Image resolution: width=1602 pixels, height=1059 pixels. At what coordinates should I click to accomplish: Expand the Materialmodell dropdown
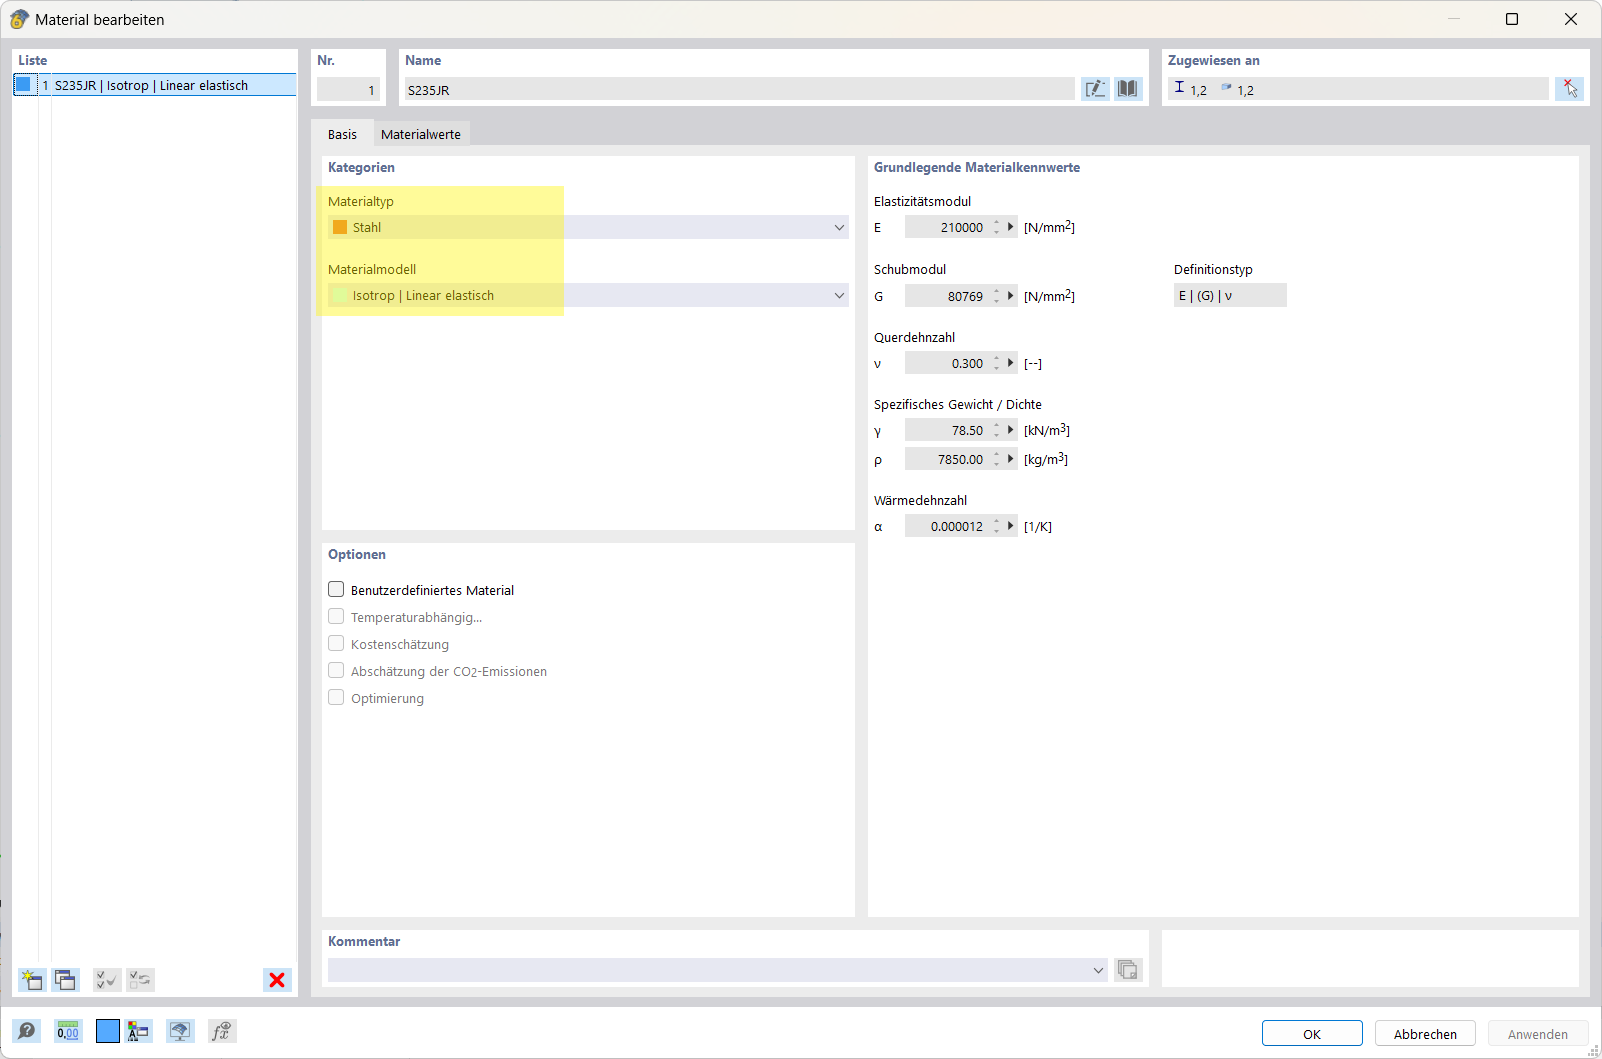pyautogui.click(x=838, y=295)
